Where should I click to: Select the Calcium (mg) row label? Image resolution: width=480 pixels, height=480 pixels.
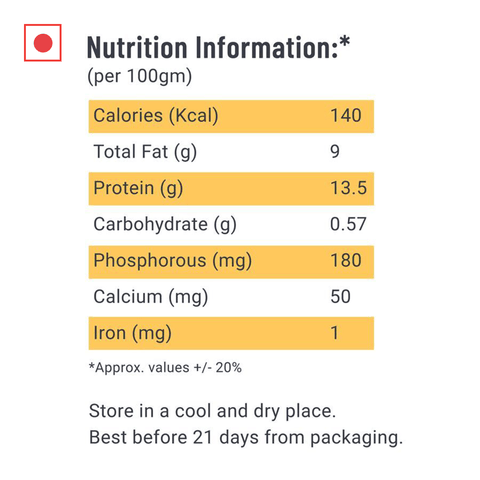(x=151, y=297)
